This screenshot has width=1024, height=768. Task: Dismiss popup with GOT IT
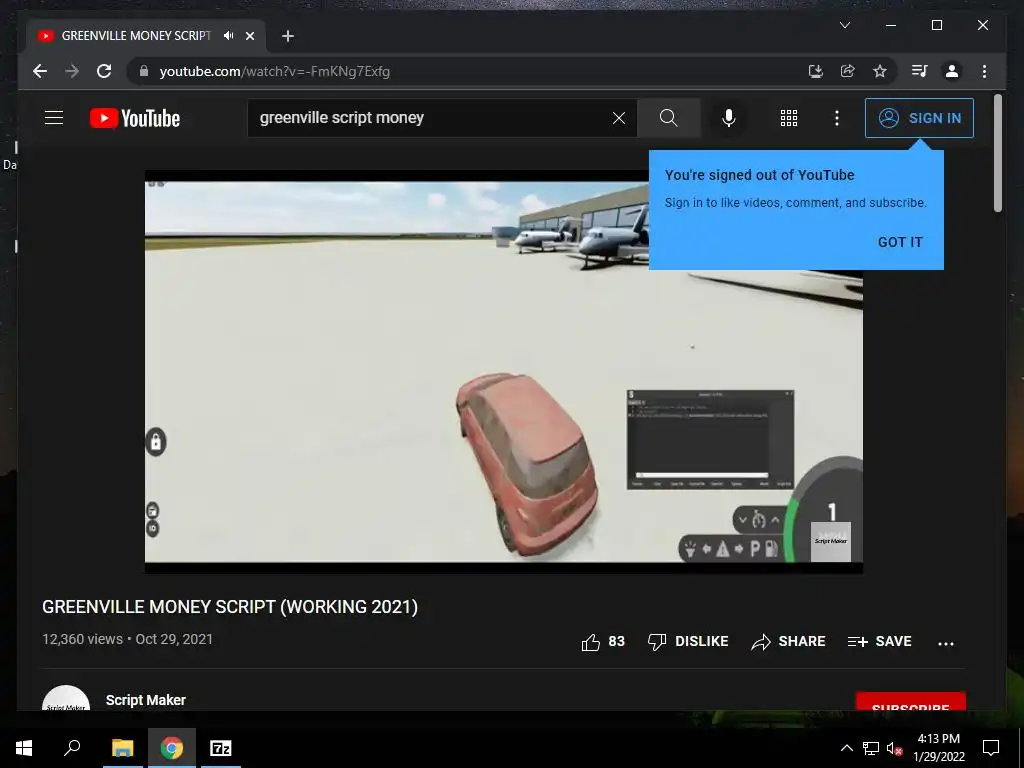(900, 242)
